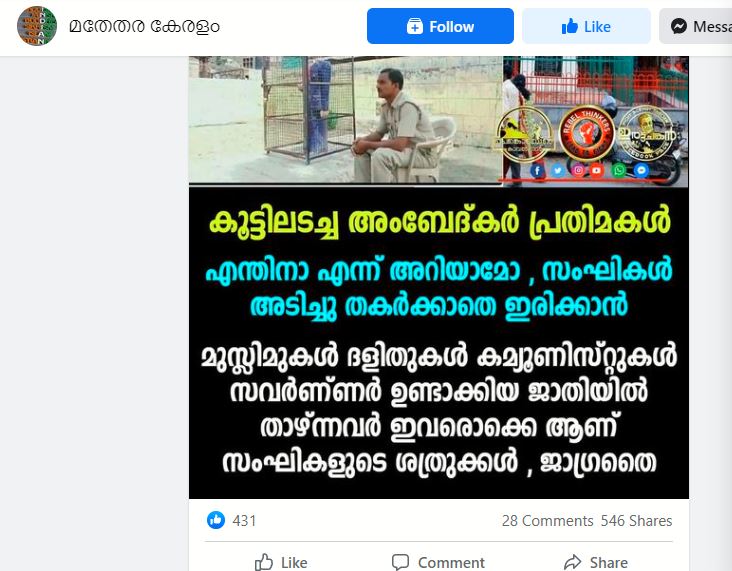
Task: Open the post image with caged statue
Action: pyautogui.click(x=438, y=277)
